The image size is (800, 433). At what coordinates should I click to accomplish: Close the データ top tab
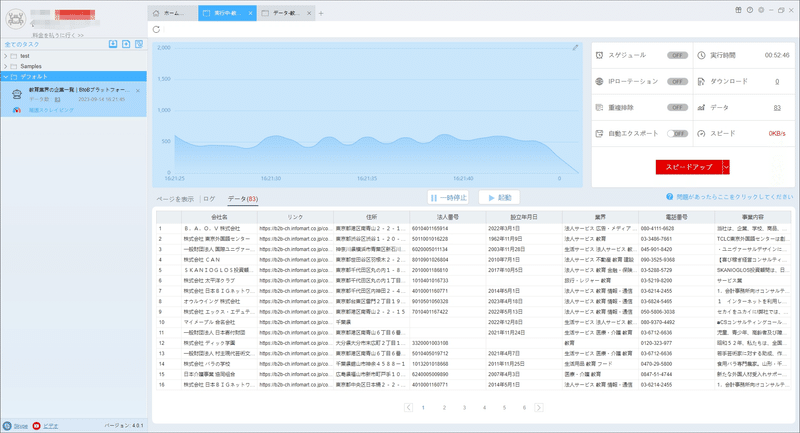tap(309, 13)
